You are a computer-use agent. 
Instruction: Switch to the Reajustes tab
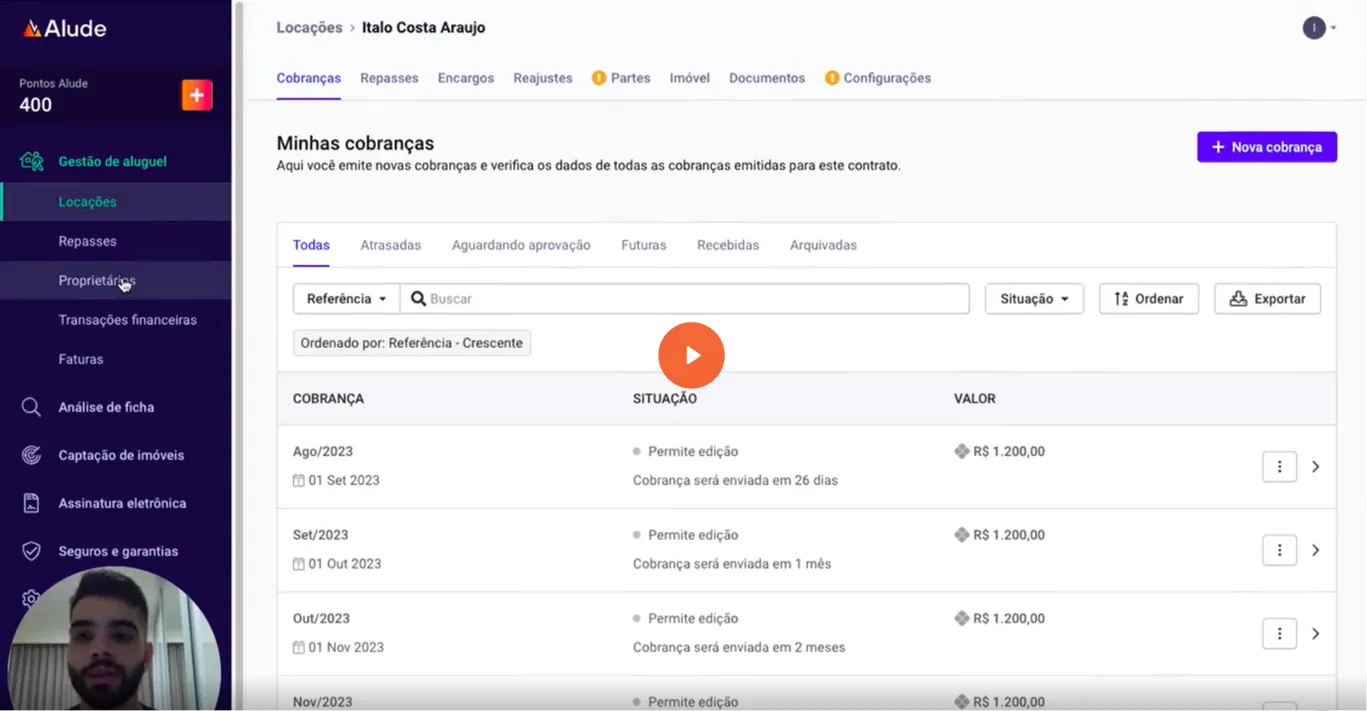pyautogui.click(x=543, y=78)
